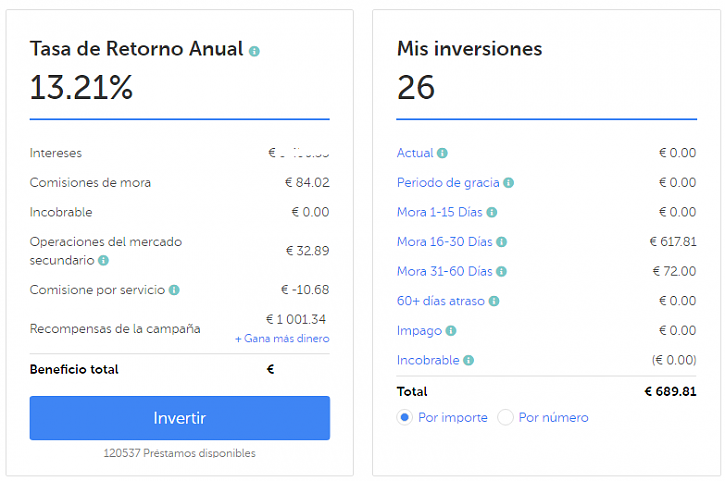Viewport: 725px width, 481px height.
Task: Click info icon beside Incobrable in investments
Action: (468, 360)
